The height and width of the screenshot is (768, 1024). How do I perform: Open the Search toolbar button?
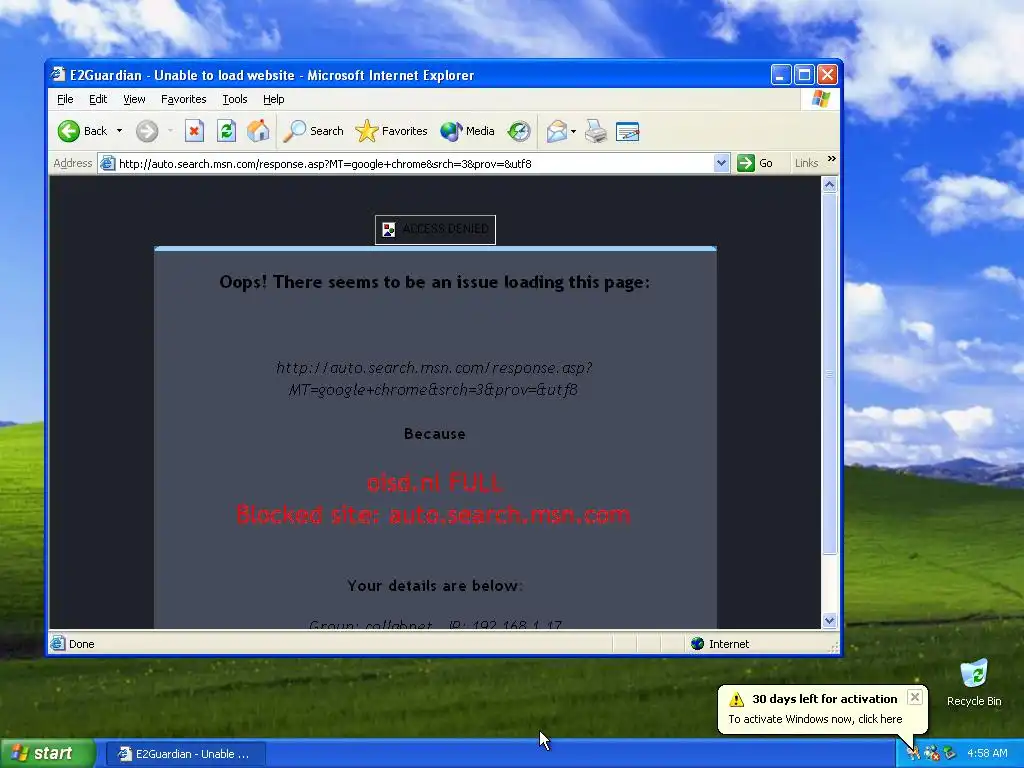tap(313, 131)
